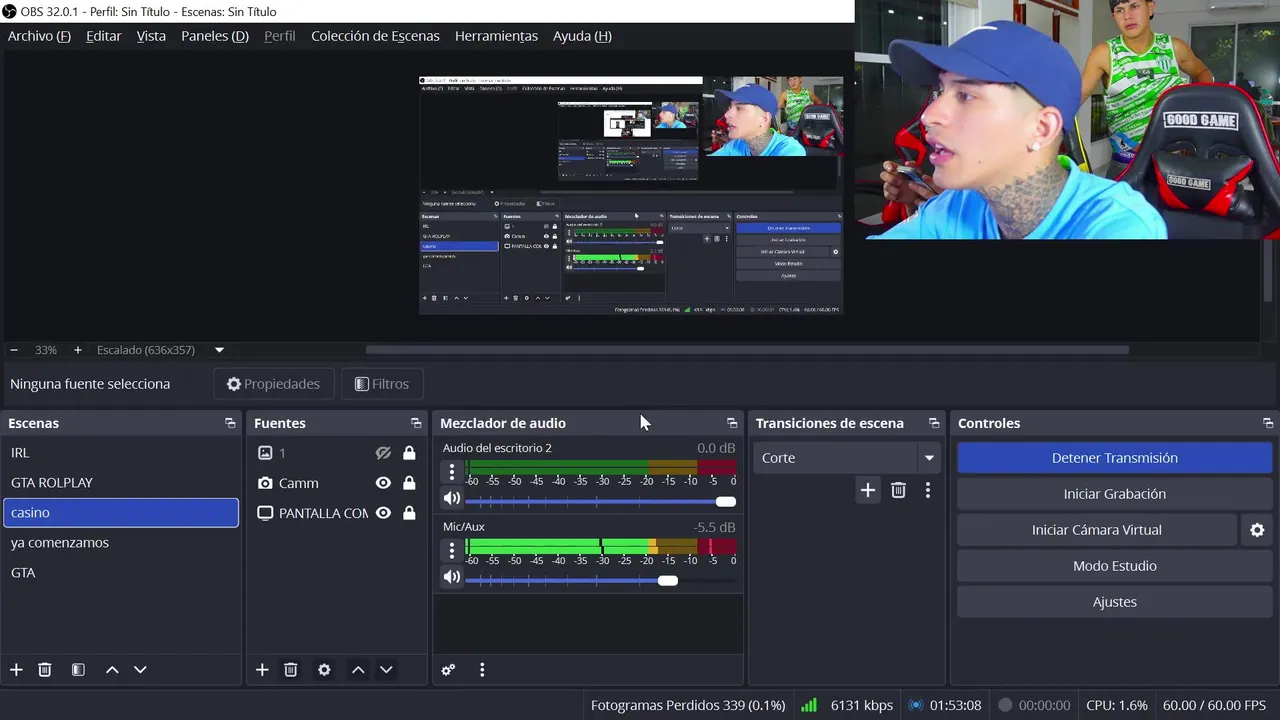Open Ajustes settings button

point(1114,602)
